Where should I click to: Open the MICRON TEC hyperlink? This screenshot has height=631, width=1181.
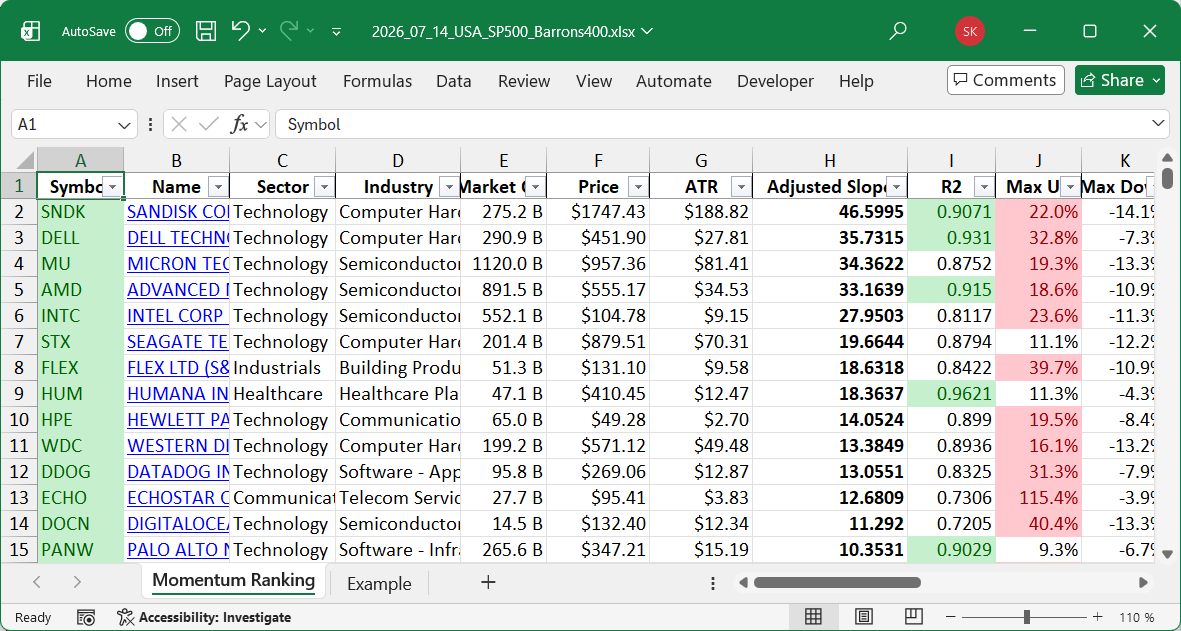[178, 264]
